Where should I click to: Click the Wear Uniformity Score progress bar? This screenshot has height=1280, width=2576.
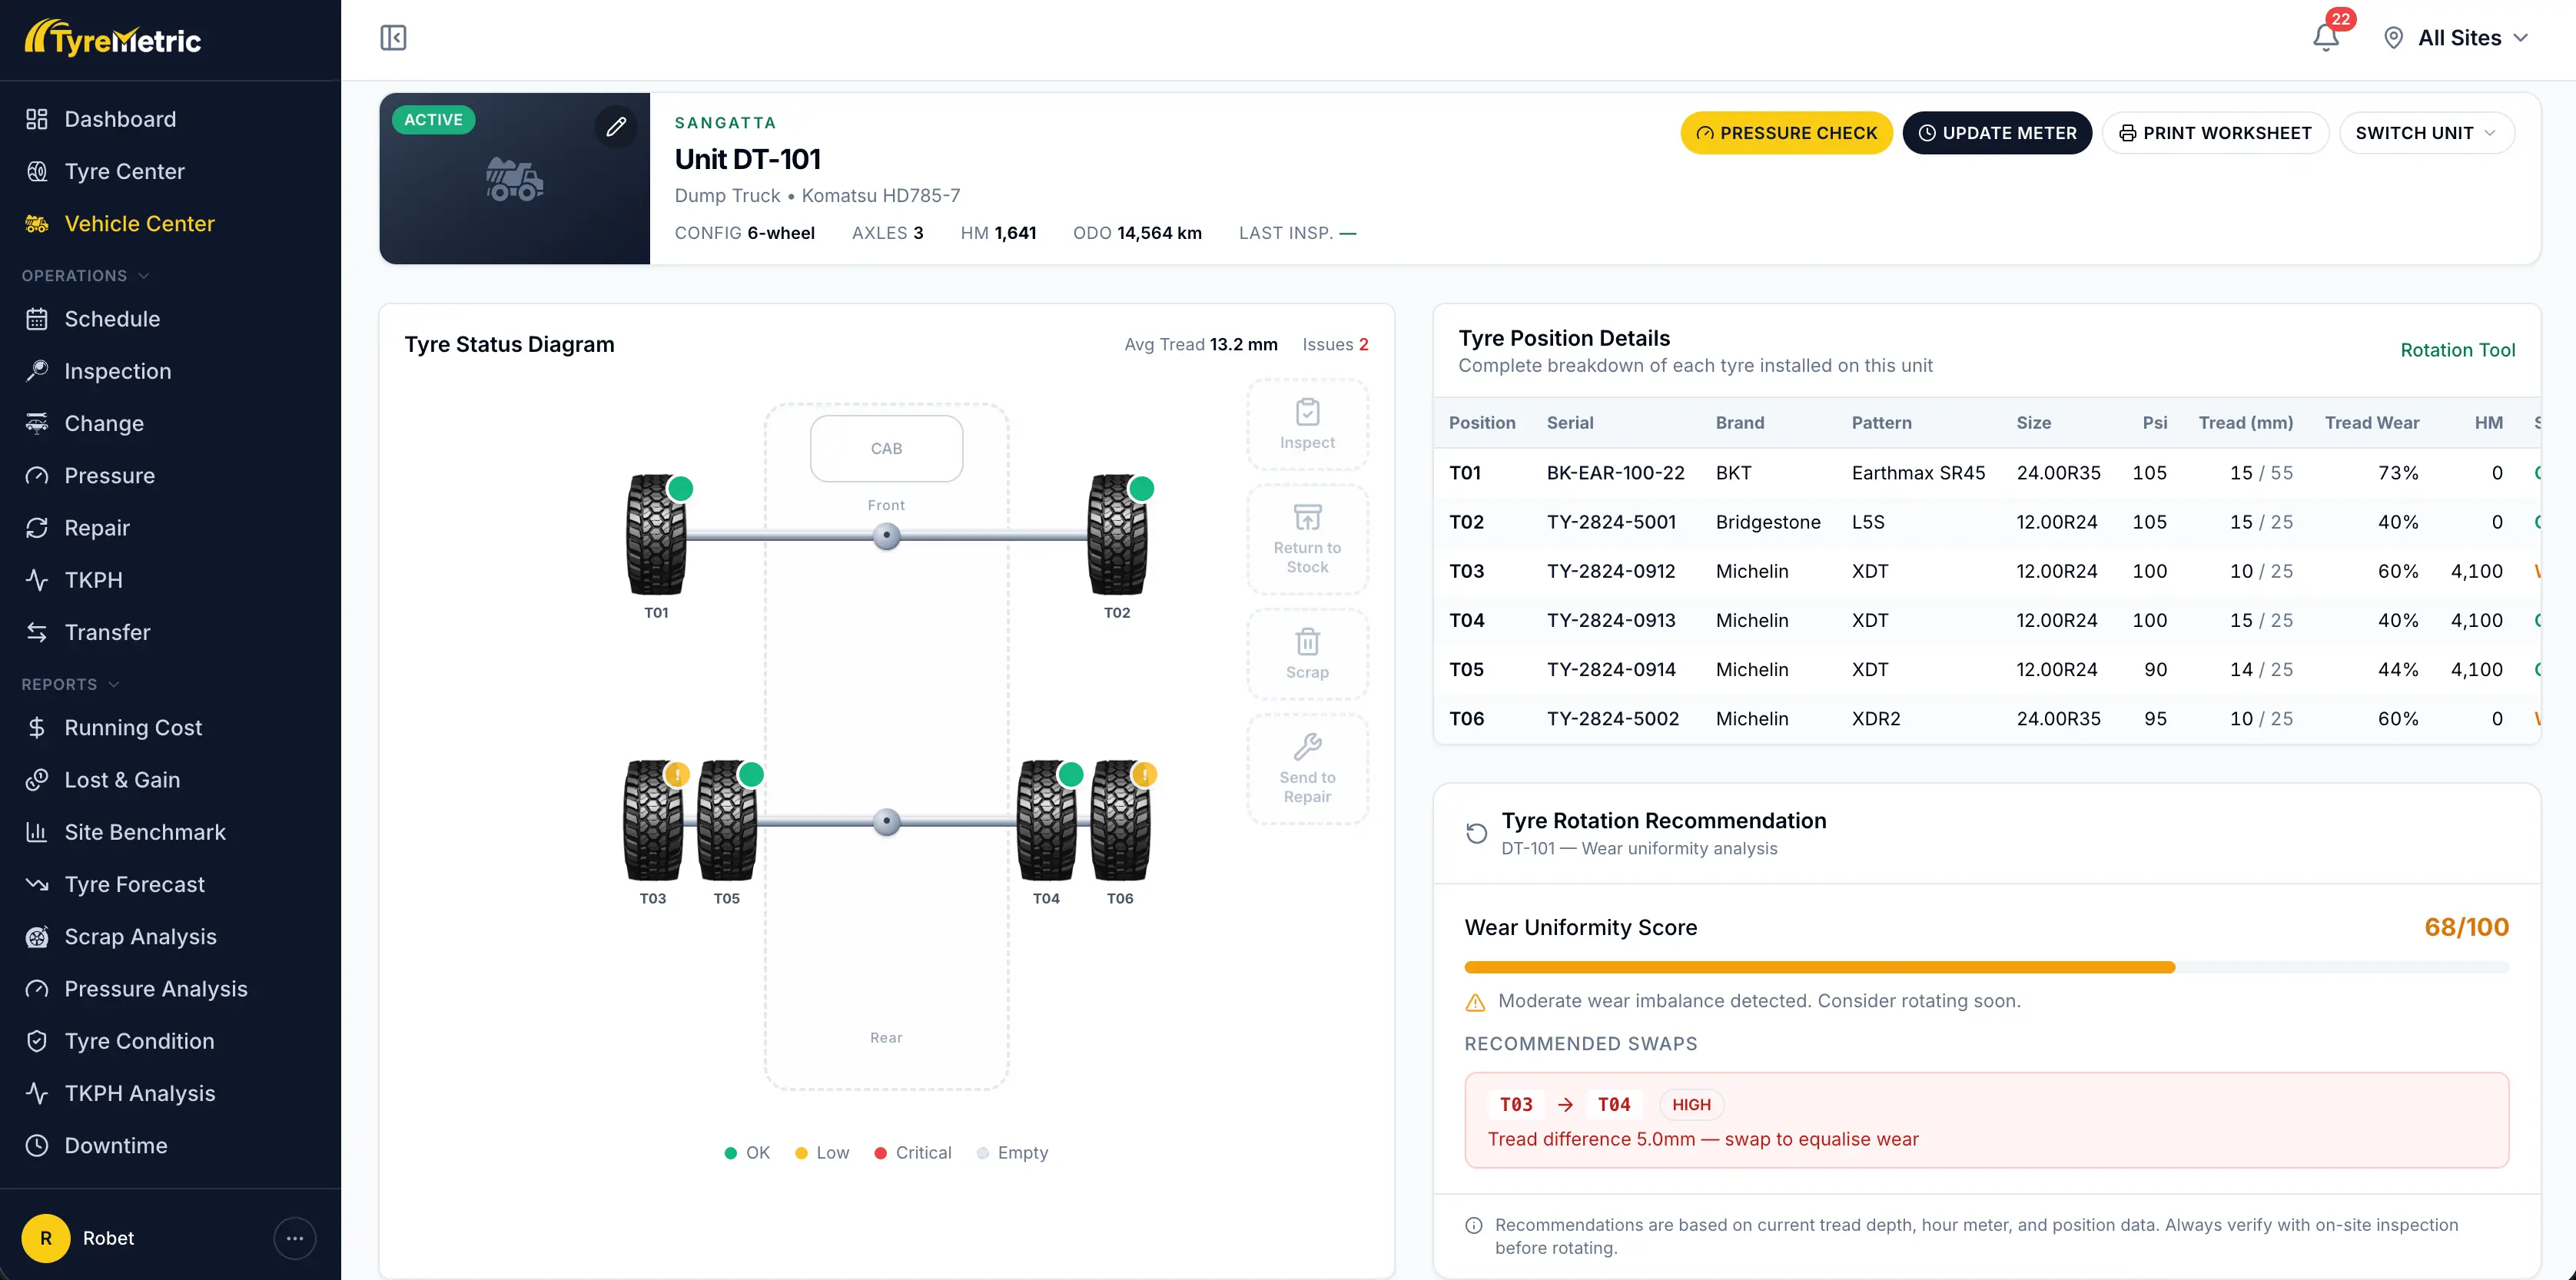[x=1986, y=967]
